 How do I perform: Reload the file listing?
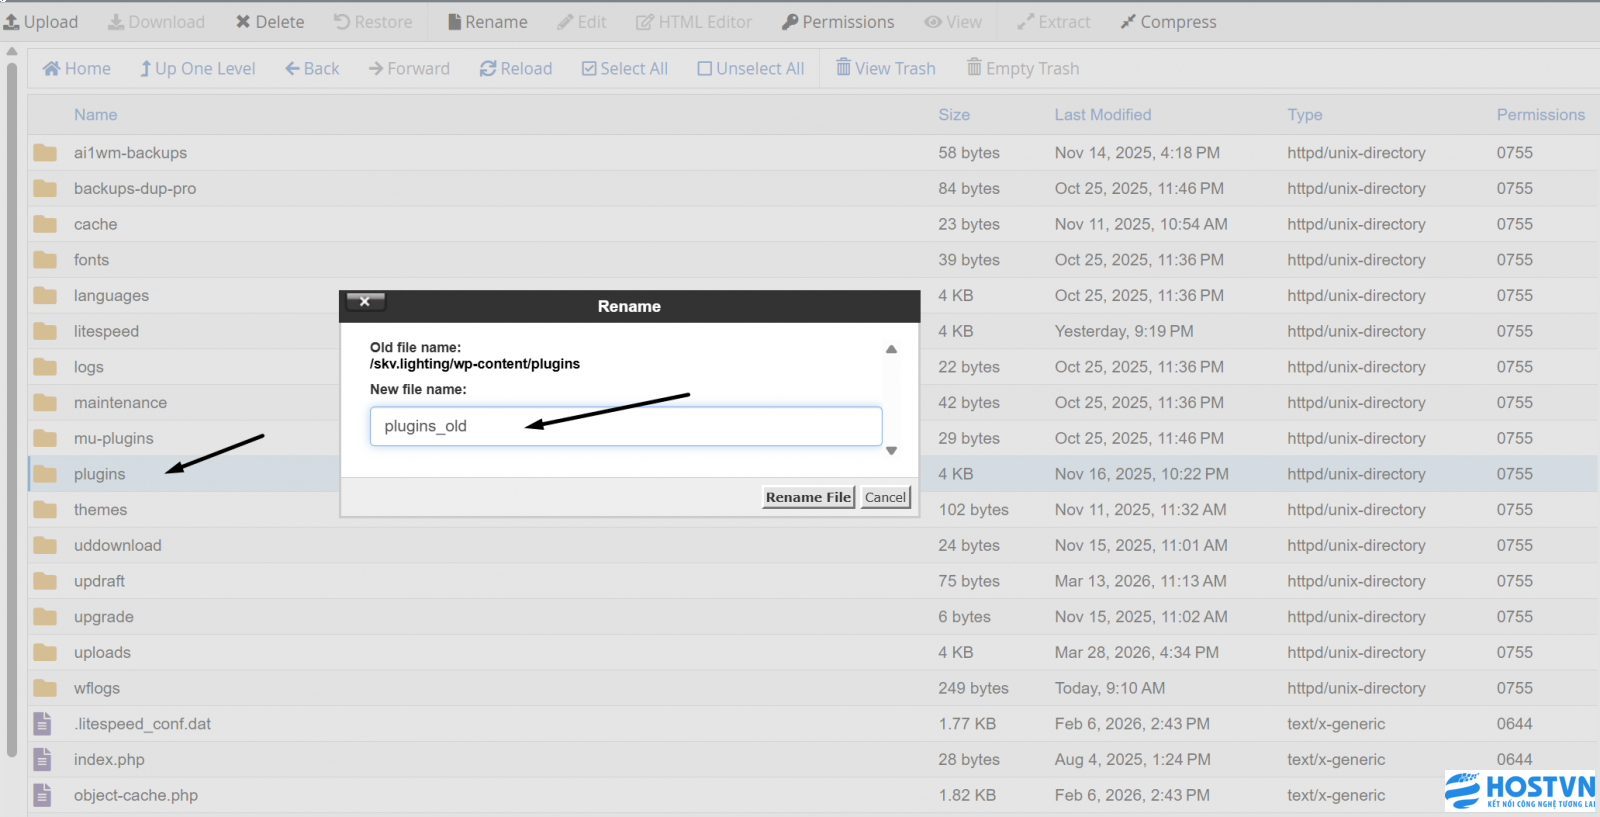(x=515, y=69)
